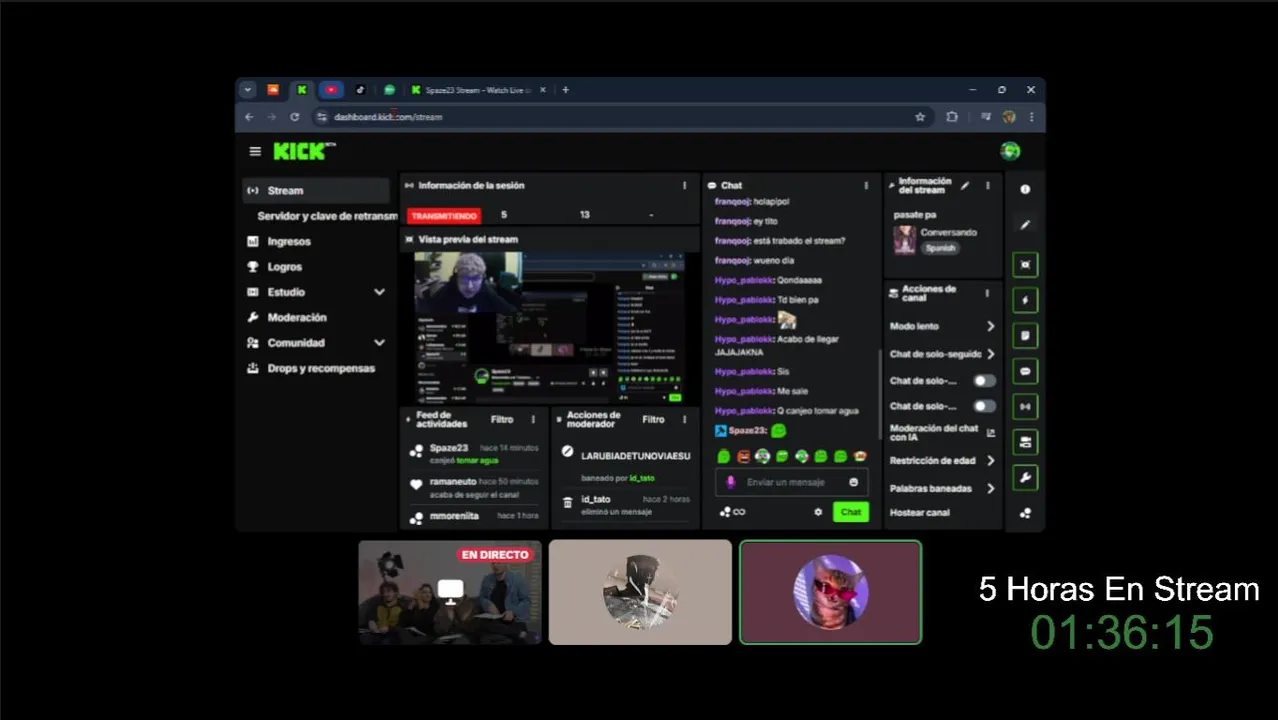Image resolution: width=1278 pixels, height=720 pixels.
Task: Open the browser tab search dropdown
Action: click(248, 90)
